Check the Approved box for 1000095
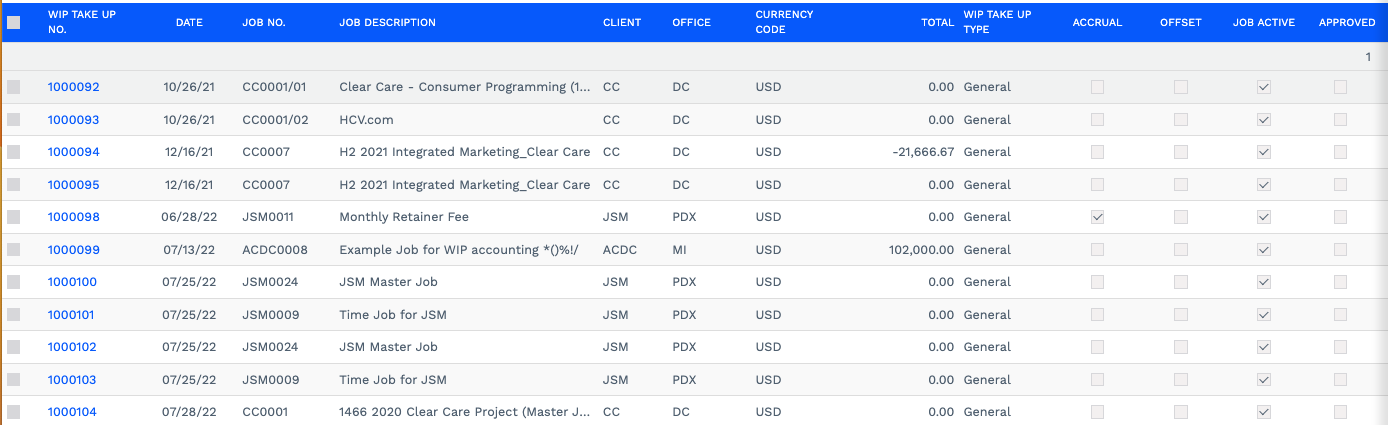 [x=1340, y=185]
